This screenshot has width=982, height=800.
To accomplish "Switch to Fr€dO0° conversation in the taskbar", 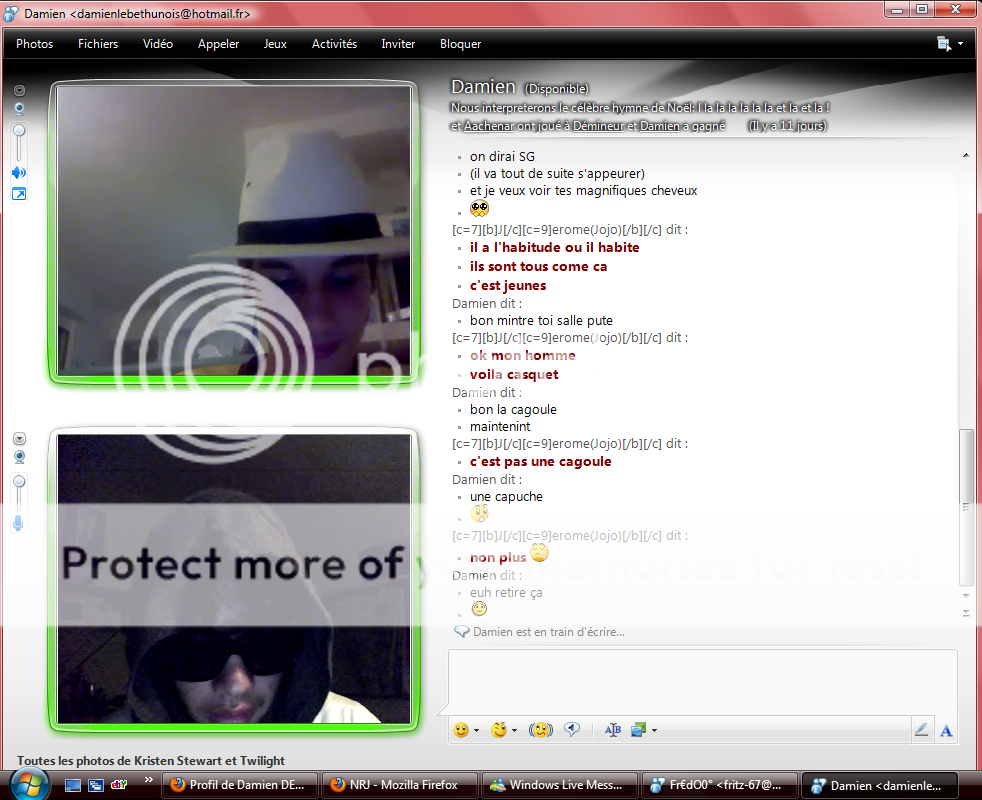I will (x=721, y=785).
